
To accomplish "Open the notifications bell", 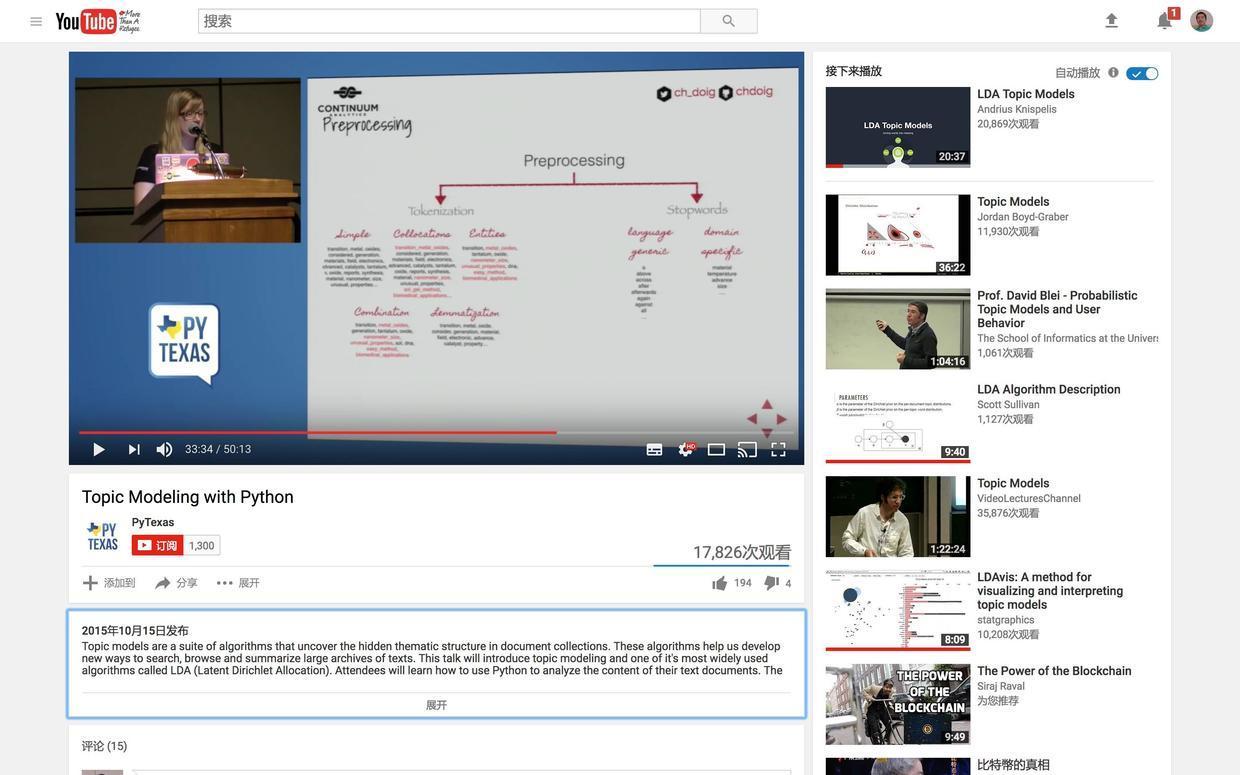I will click(x=1164, y=21).
